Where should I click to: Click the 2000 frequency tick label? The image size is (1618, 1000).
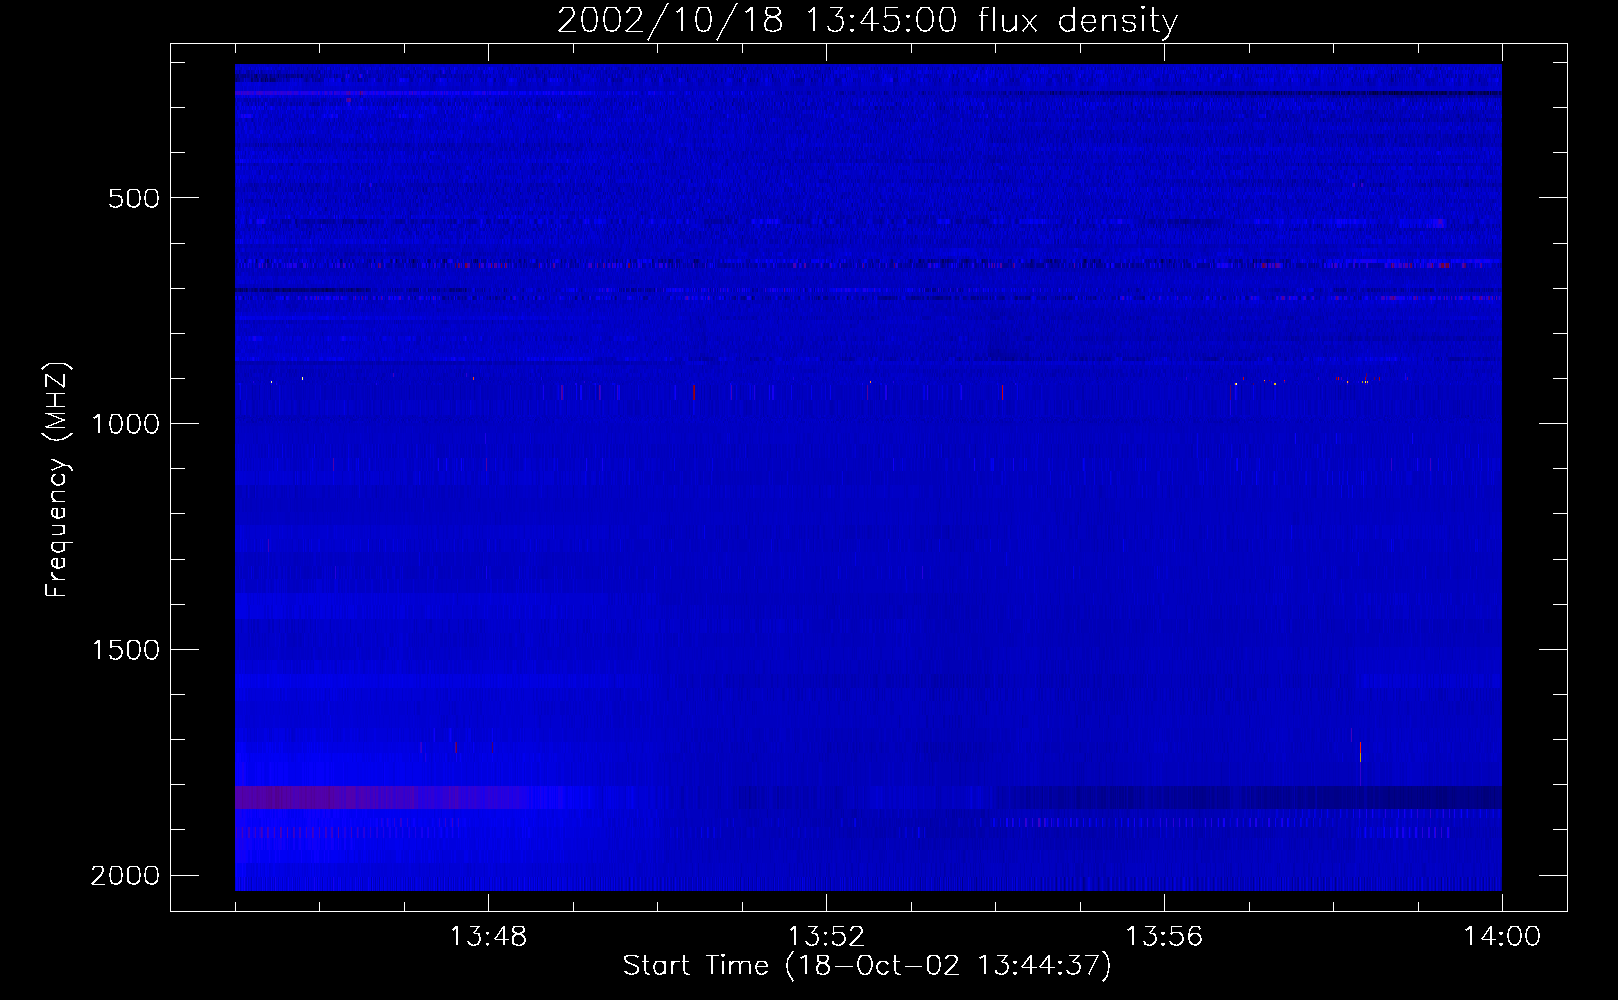click(x=125, y=876)
